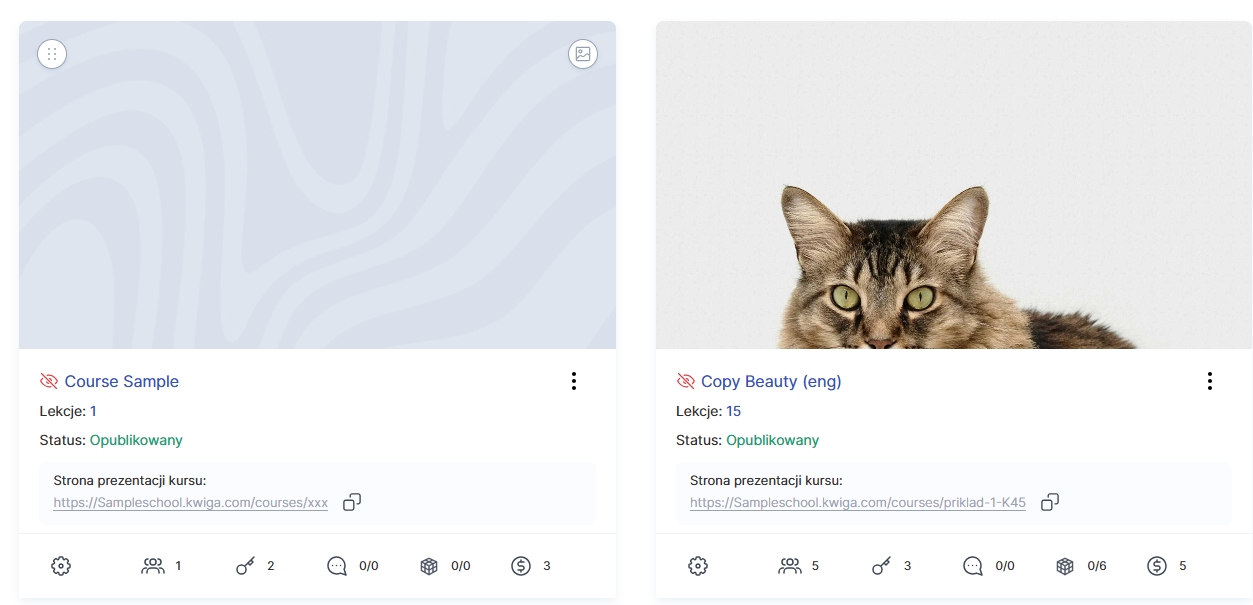Open three-dot menu for Copy Beauty (eng)

coord(1210,381)
